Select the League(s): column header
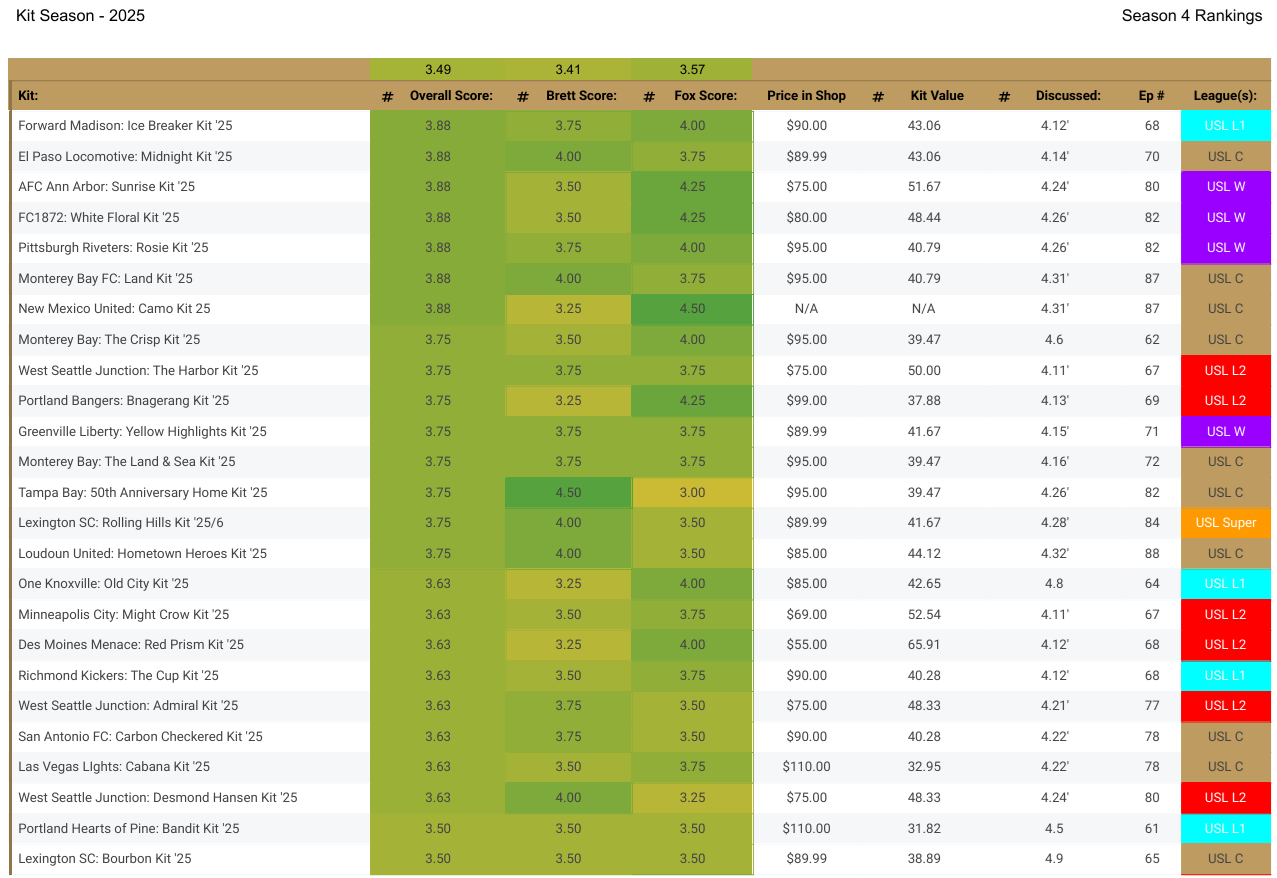 (1225, 96)
